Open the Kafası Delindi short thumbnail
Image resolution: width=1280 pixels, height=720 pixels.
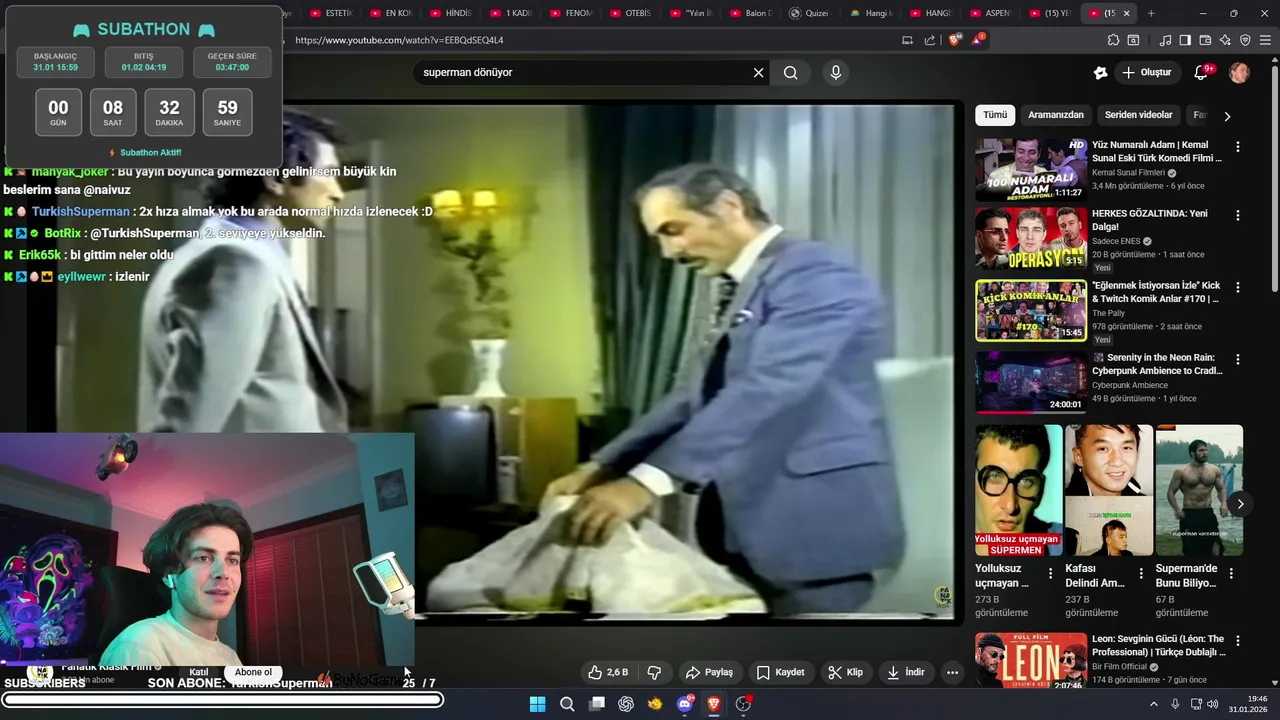(x=1108, y=490)
